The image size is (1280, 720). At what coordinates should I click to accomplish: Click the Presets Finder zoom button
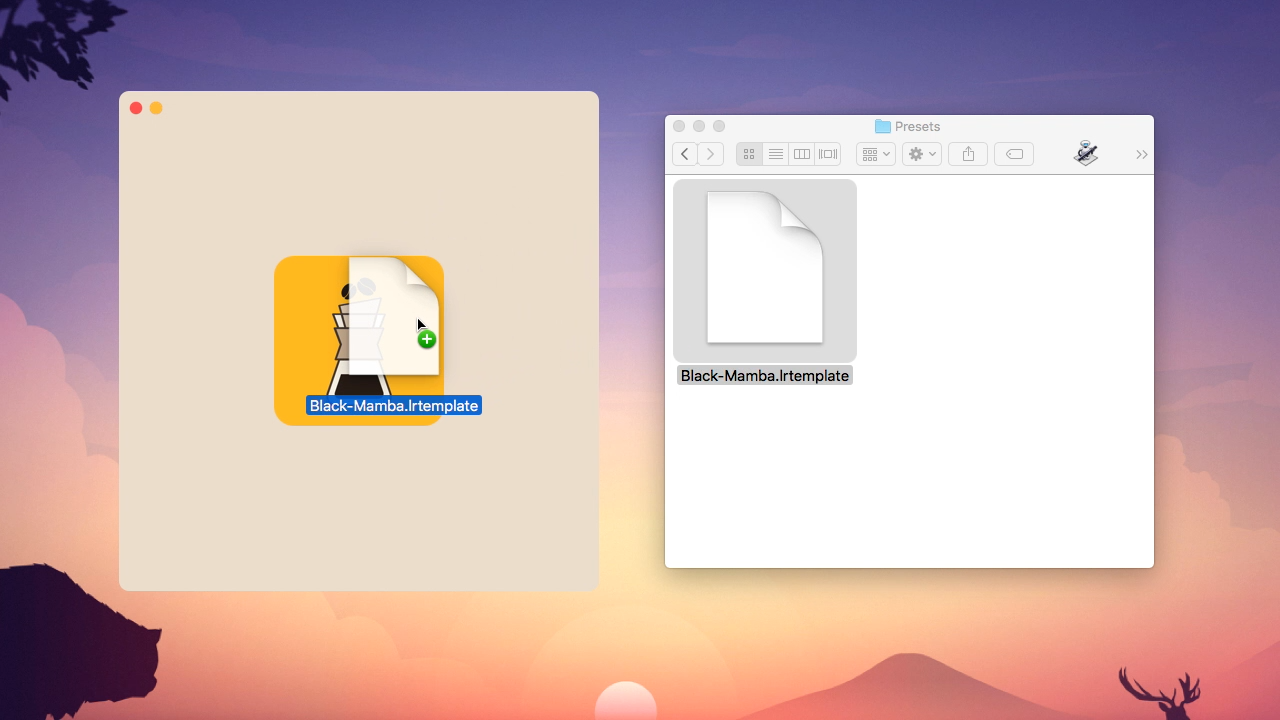[719, 126]
